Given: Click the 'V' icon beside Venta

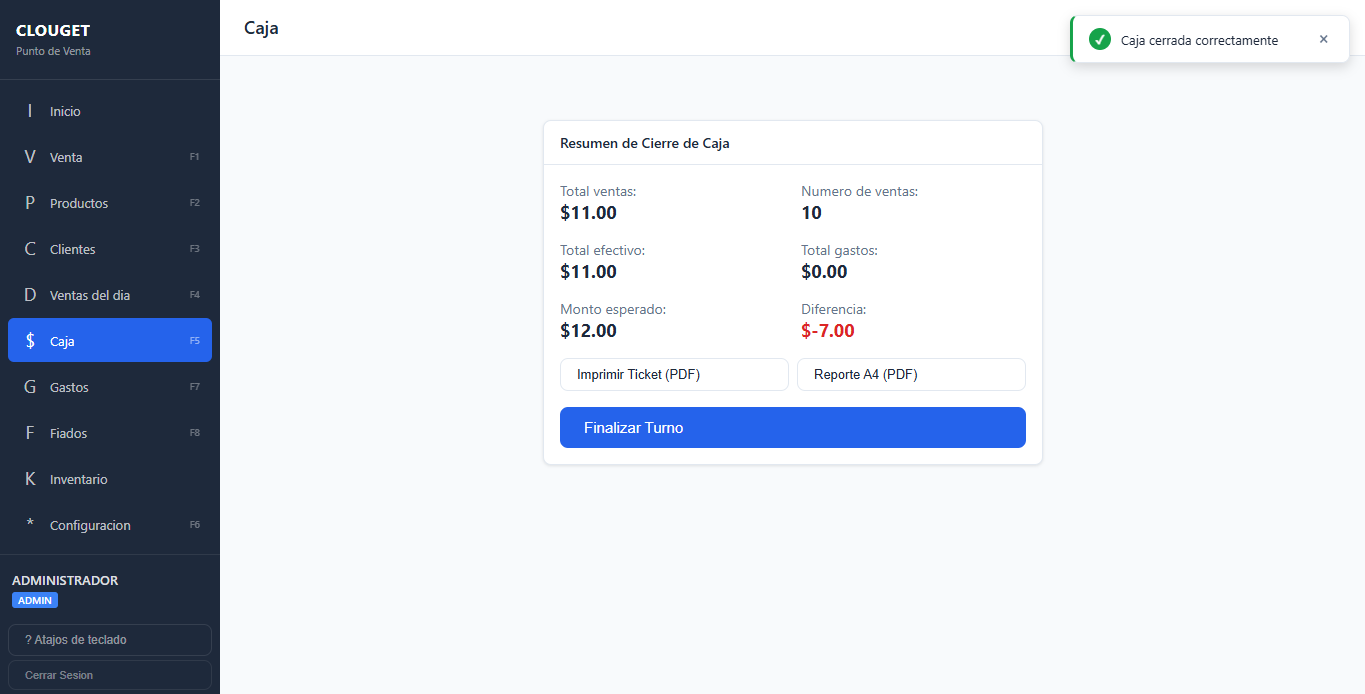Looking at the screenshot, I should click(30, 157).
